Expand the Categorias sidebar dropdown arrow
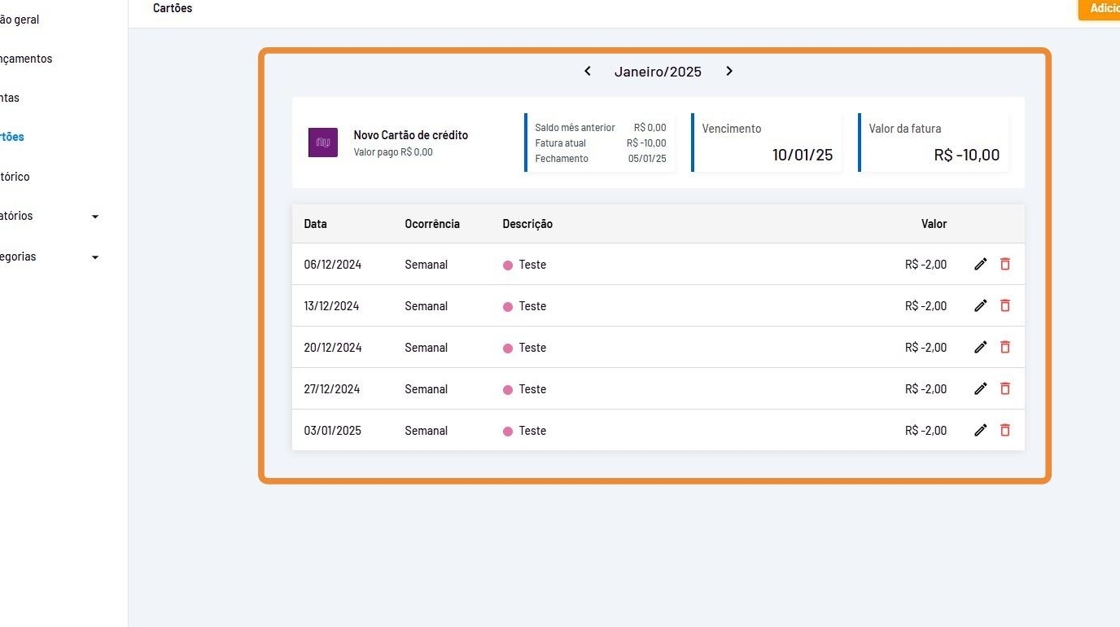The image size is (1120, 627). click(95, 257)
